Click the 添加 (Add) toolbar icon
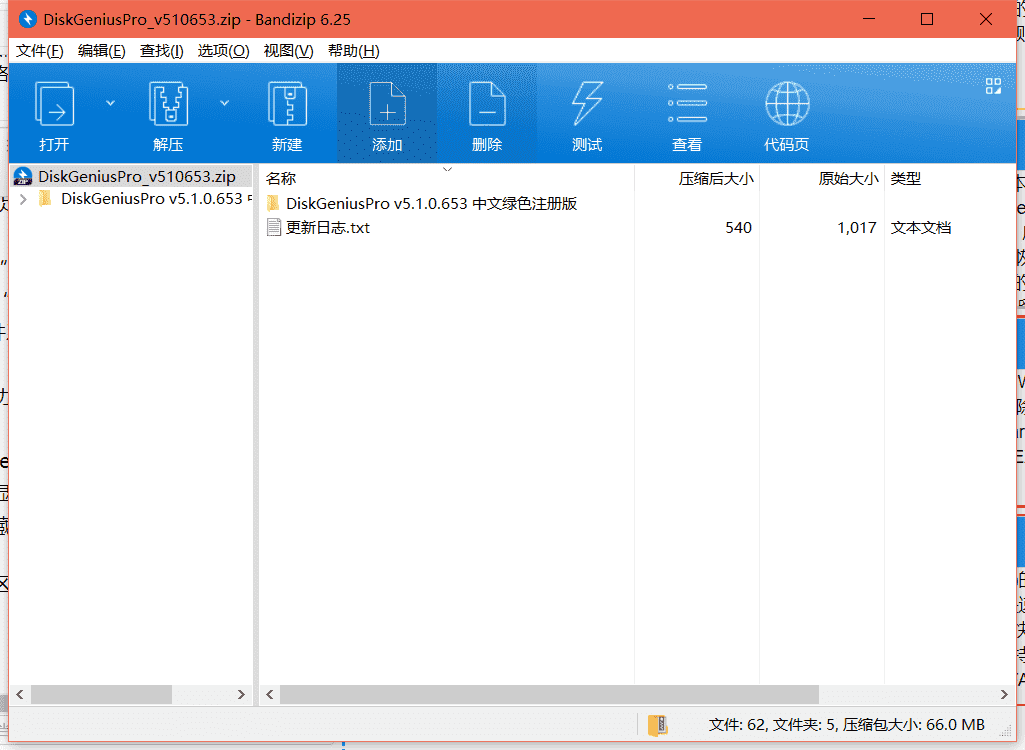The height and width of the screenshot is (750, 1025). coord(387,104)
